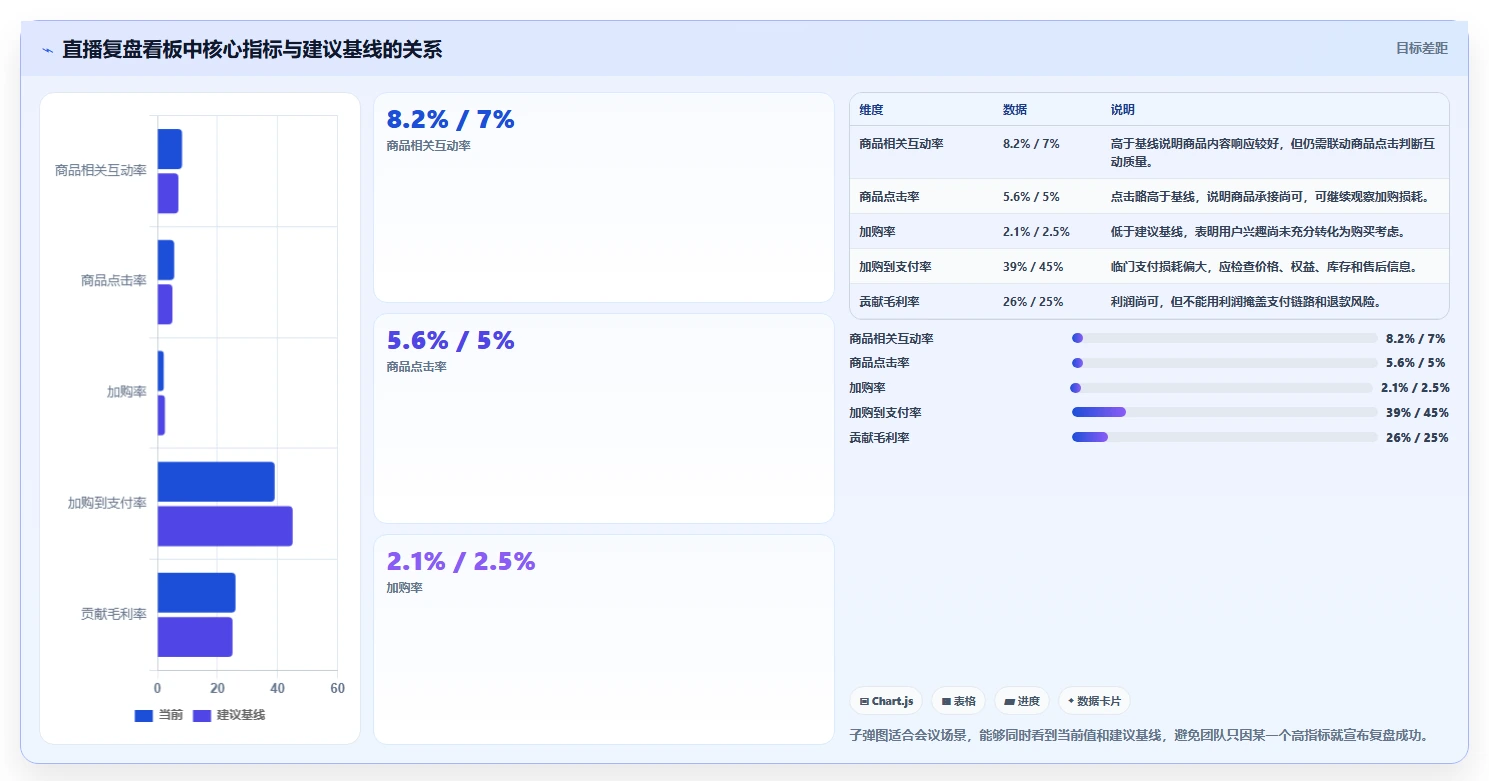Toggle the 当前 legend swatch in chart

144,716
